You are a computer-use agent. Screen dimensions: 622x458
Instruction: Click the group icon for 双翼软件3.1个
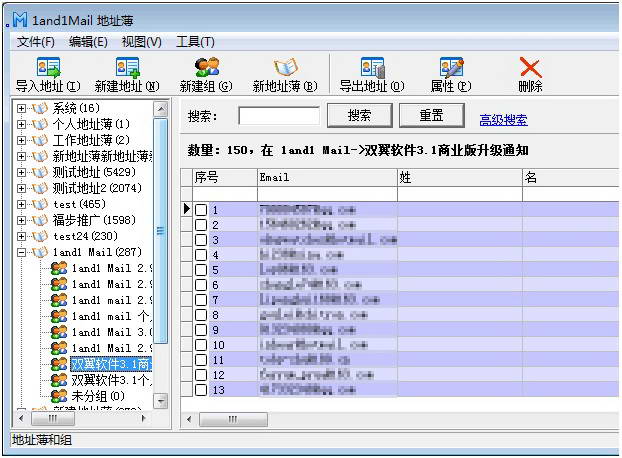point(59,380)
